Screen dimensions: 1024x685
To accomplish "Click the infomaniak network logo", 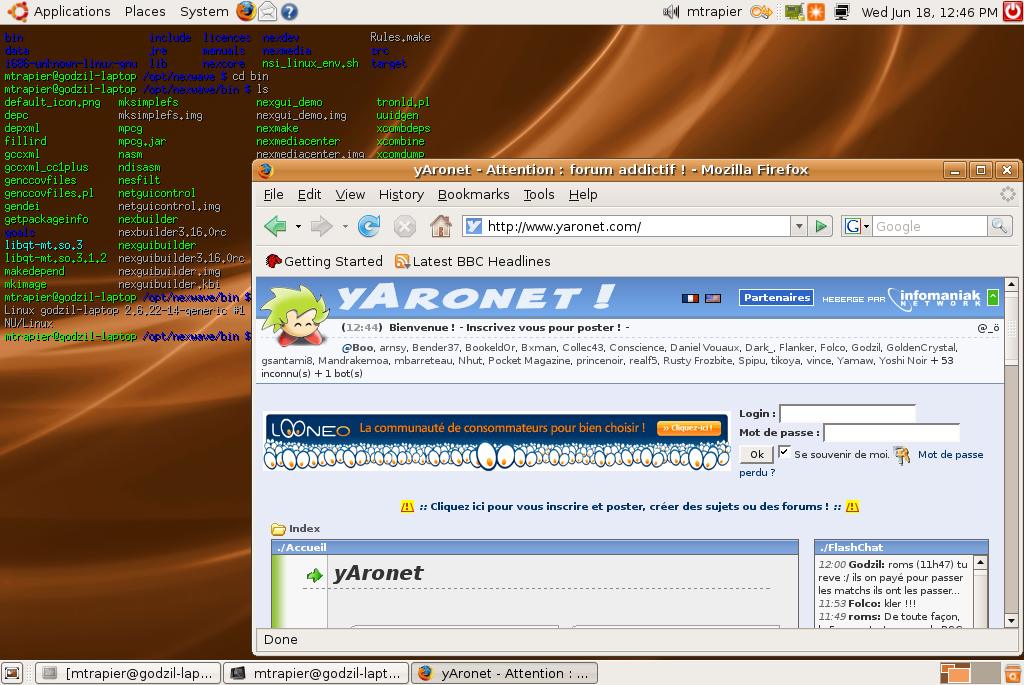I will (934, 298).
